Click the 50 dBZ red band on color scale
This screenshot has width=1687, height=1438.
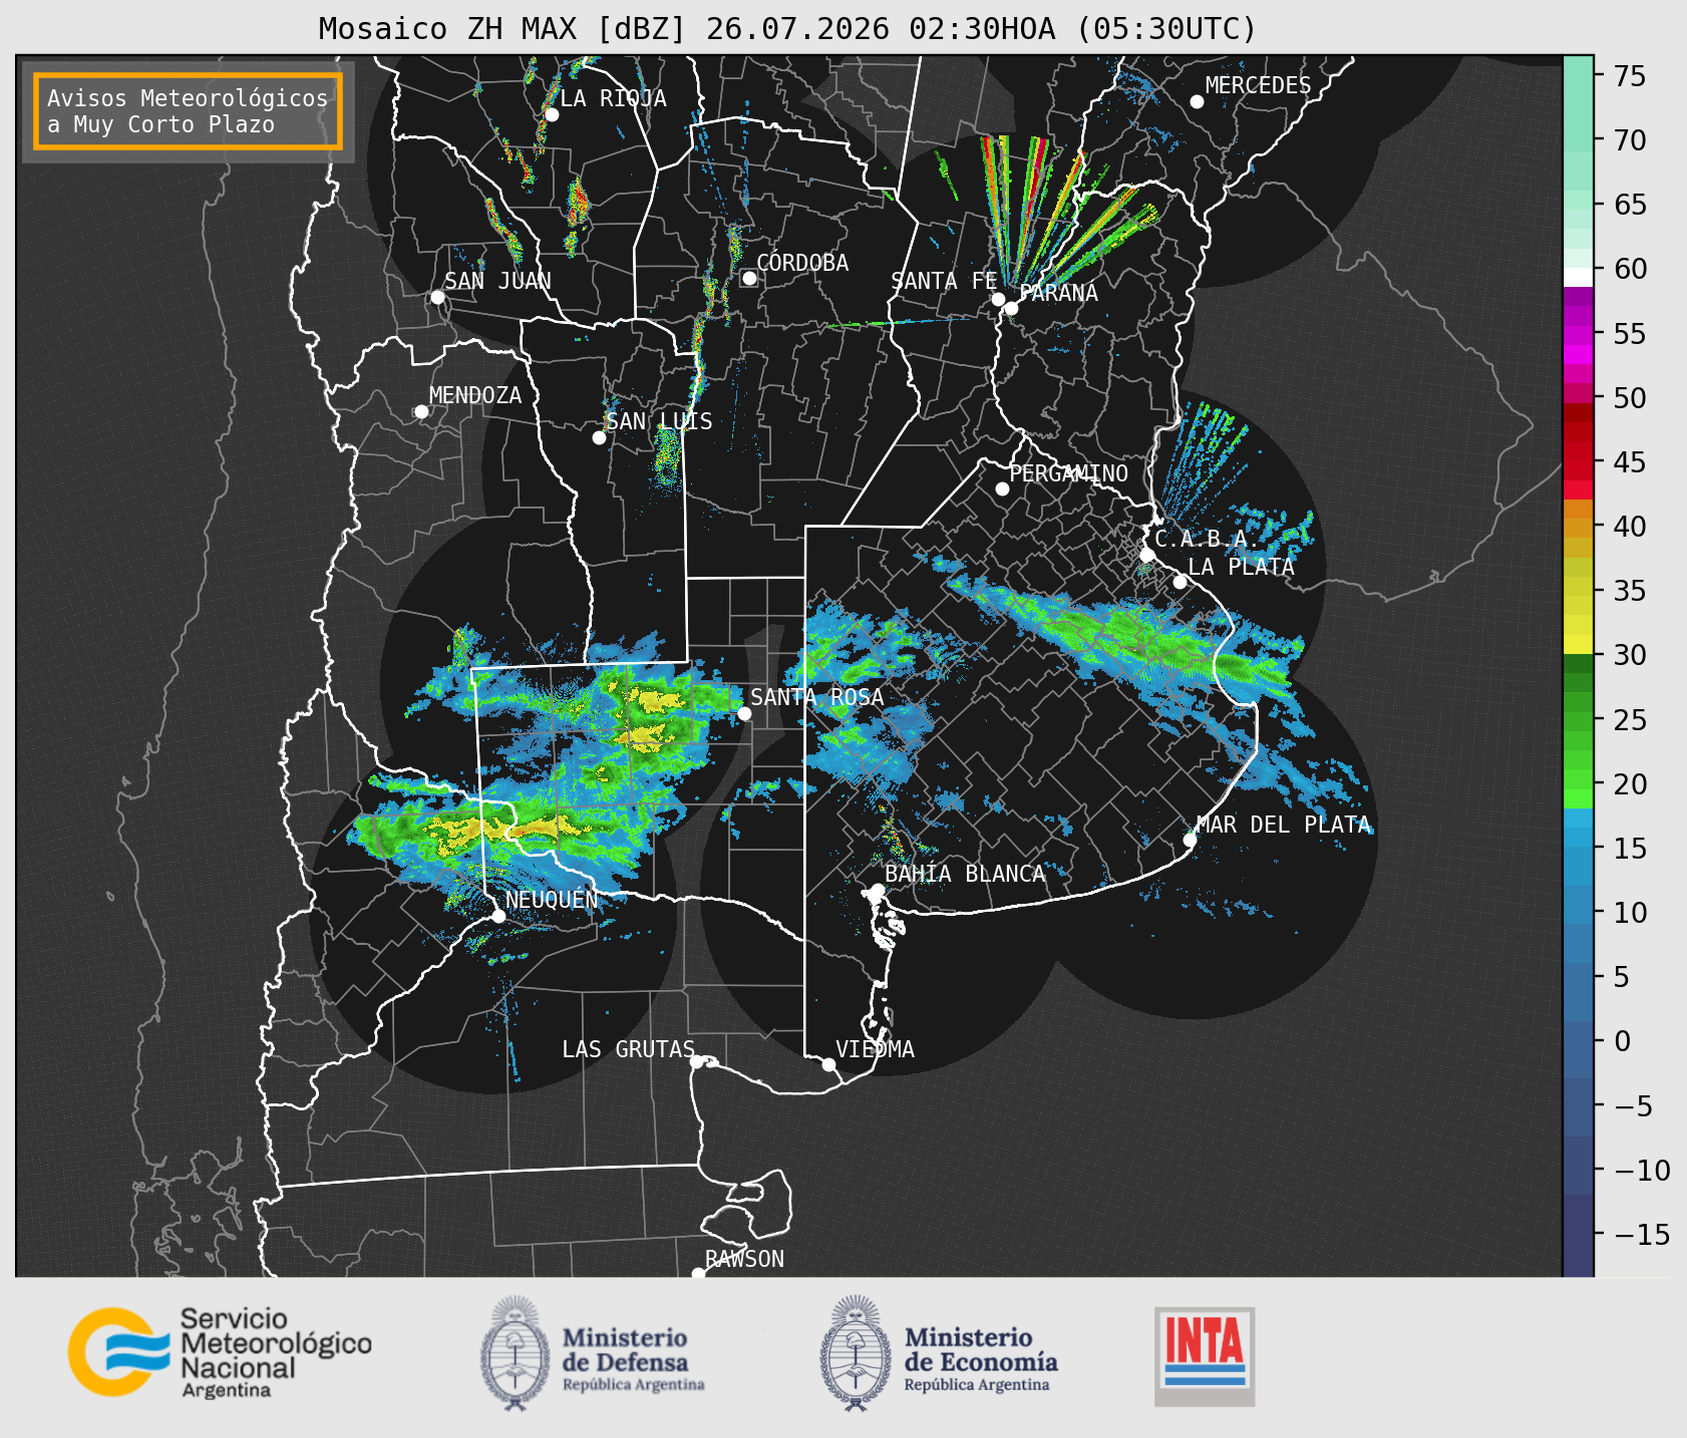[x=1578, y=391]
